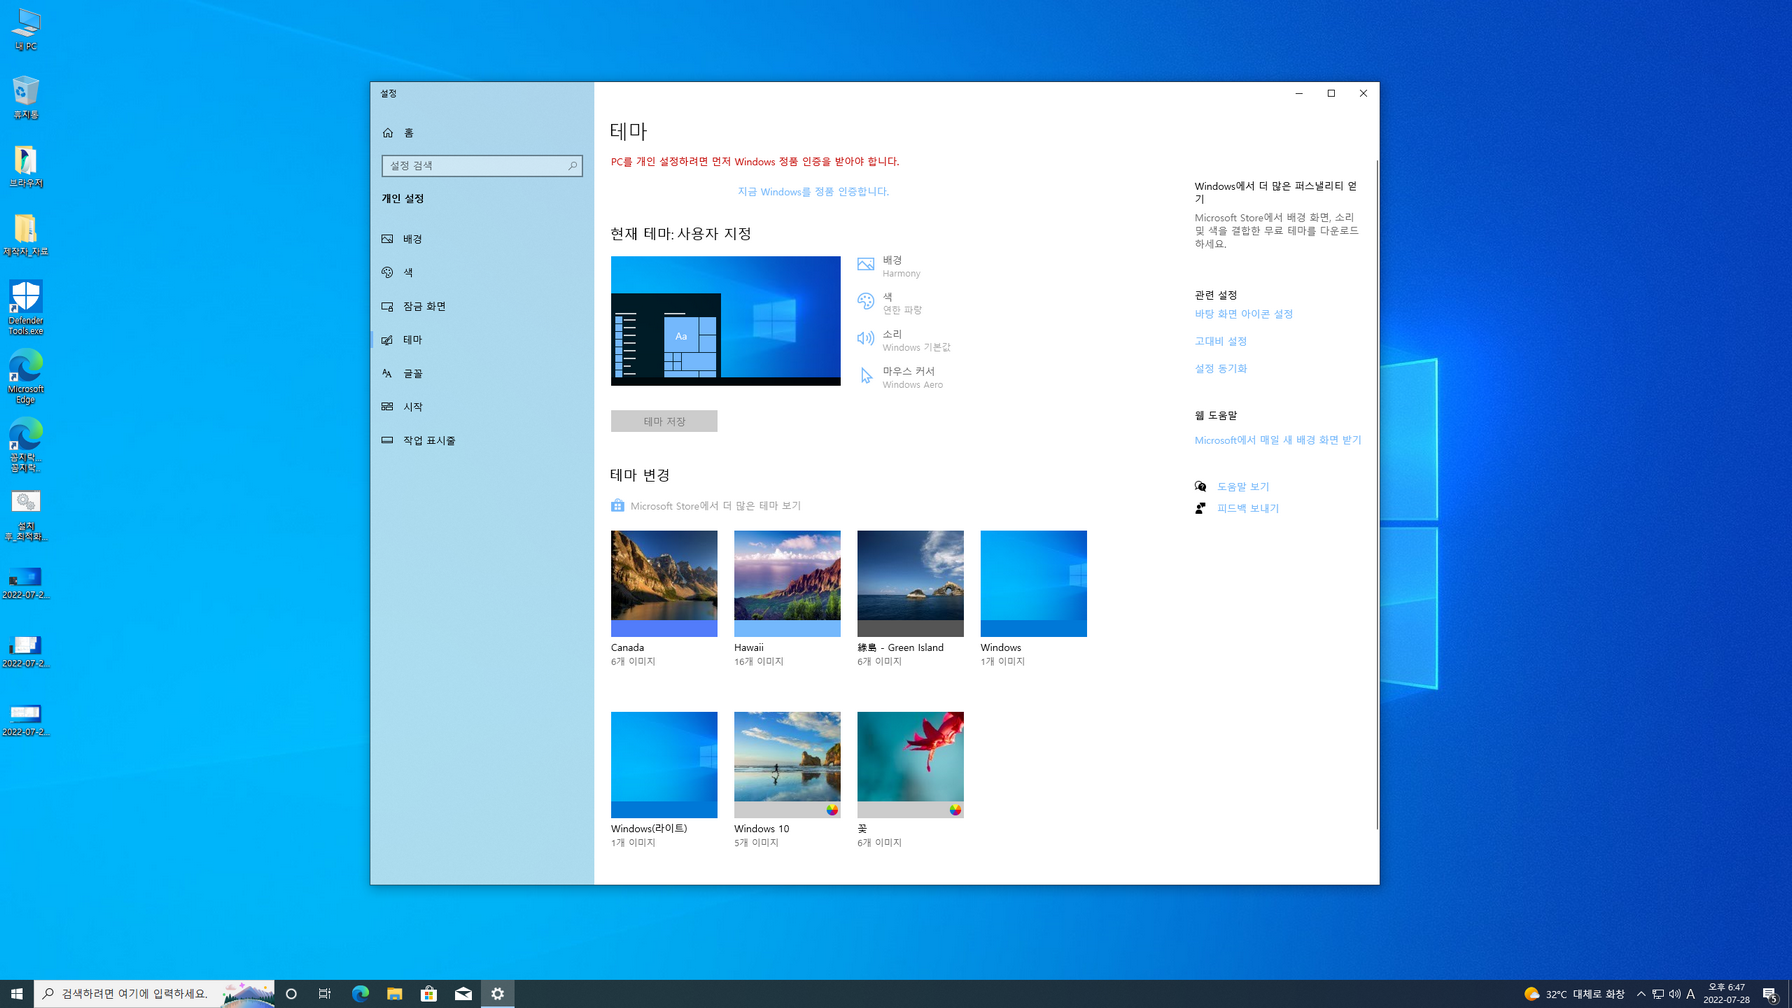Open weather widget showing 32°C
The height and width of the screenshot is (1008, 1792).
pyautogui.click(x=1574, y=994)
